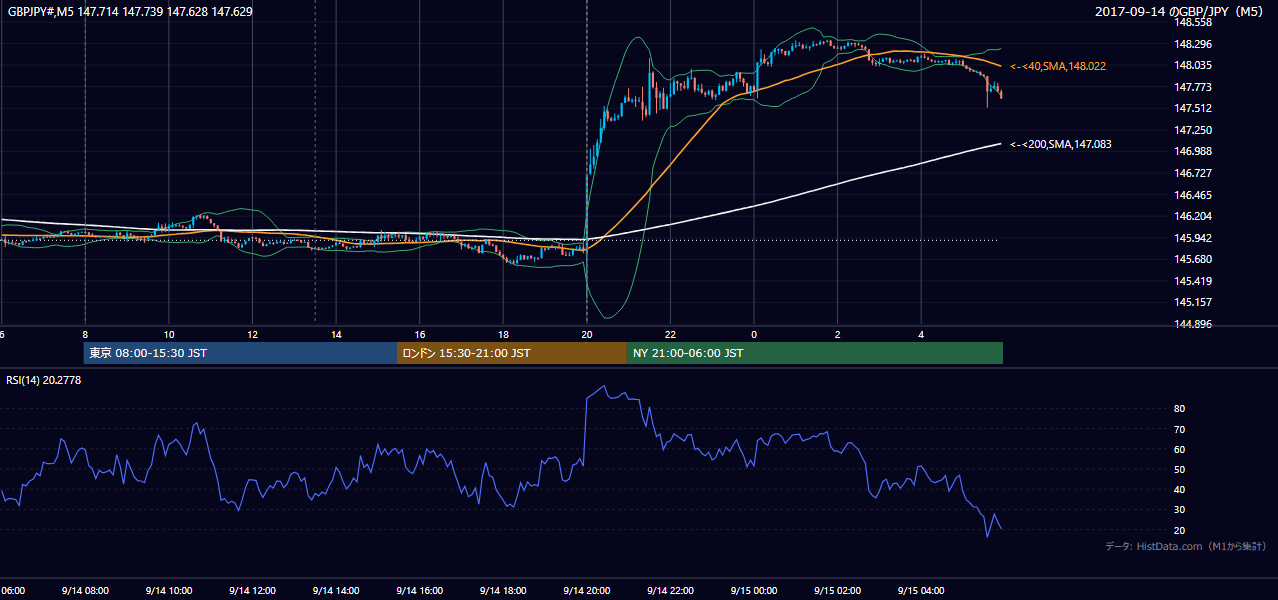Click the 9/15 04:00 time label
The image size is (1278, 600).
(x=921, y=590)
